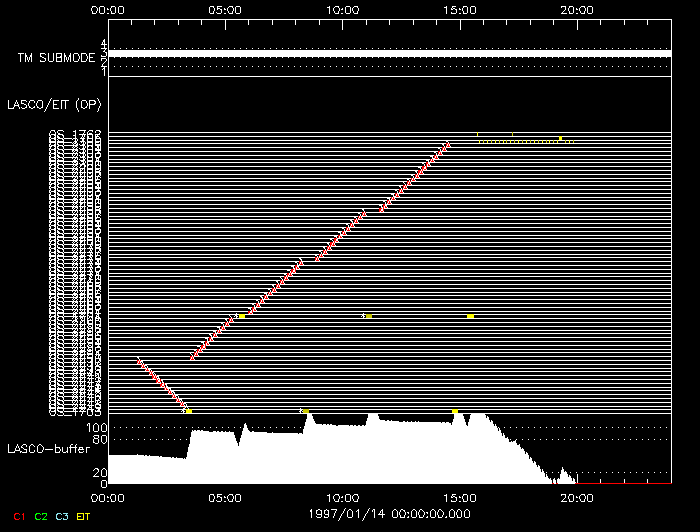The height and width of the screenshot is (532, 700).
Task: Click the OS_1703 bottom row label
Action: point(76,410)
